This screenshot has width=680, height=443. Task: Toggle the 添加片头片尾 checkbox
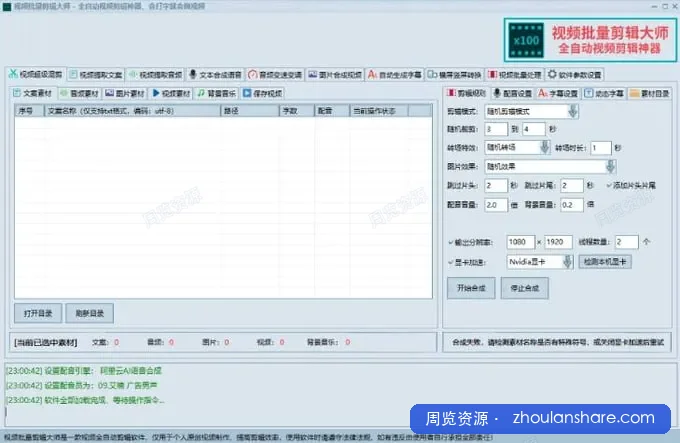click(631, 186)
